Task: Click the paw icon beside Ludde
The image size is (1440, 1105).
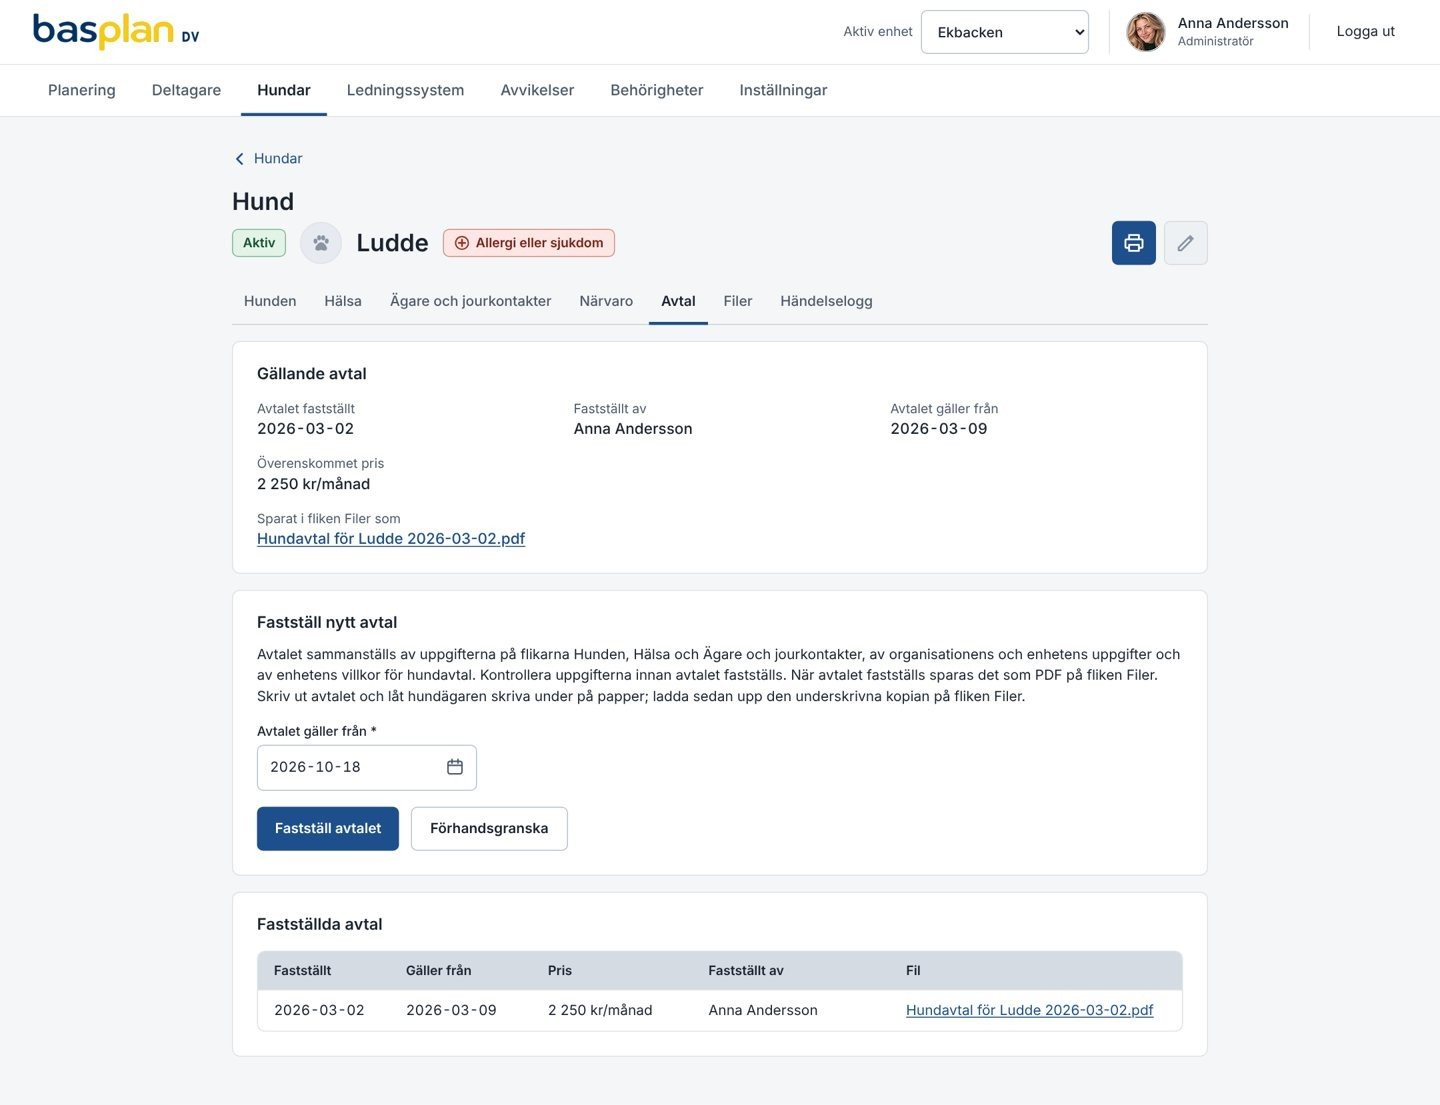Action: [321, 243]
